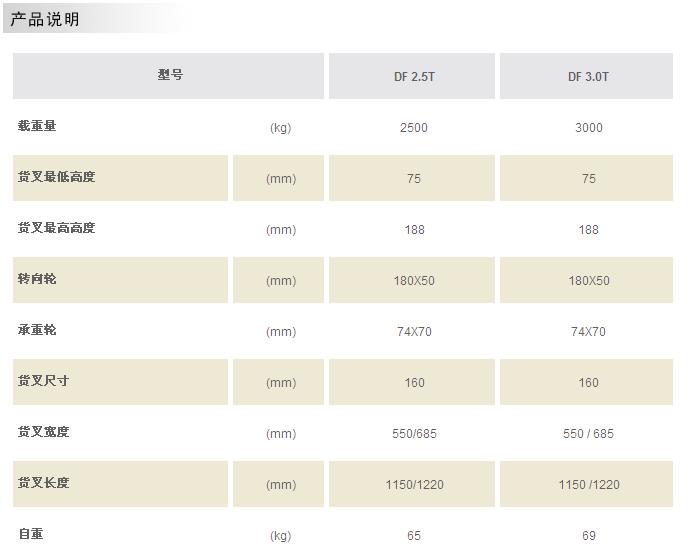
Task: Select the 69 self-weight value
Action: pyautogui.click(x=588, y=536)
